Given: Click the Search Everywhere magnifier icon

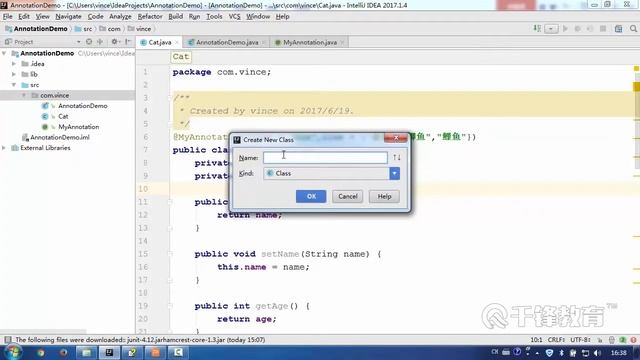Looking at the screenshot, I should coord(633,29).
